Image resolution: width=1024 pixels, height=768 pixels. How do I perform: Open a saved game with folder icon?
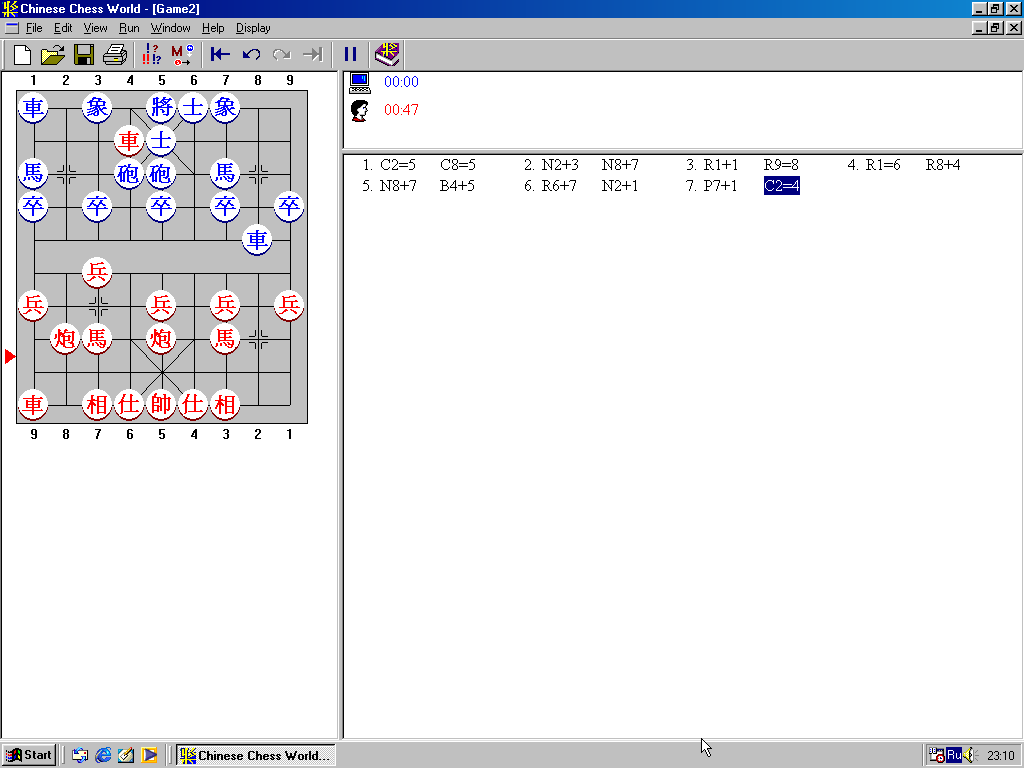click(53, 54)
